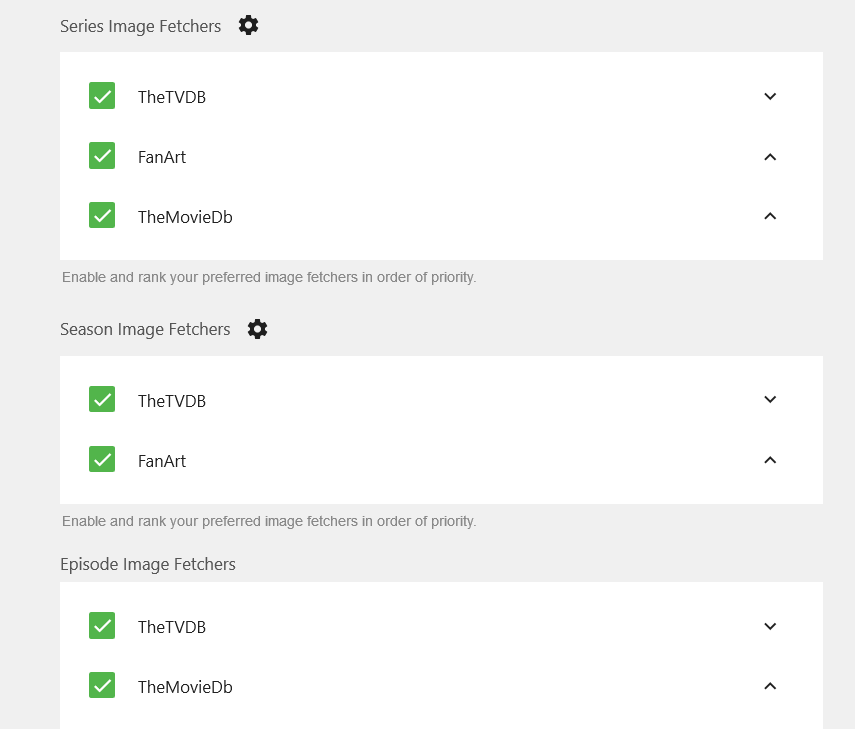
Task: Click TheTVDB label in Episode fetchers
Action: (x=172, y=627)
